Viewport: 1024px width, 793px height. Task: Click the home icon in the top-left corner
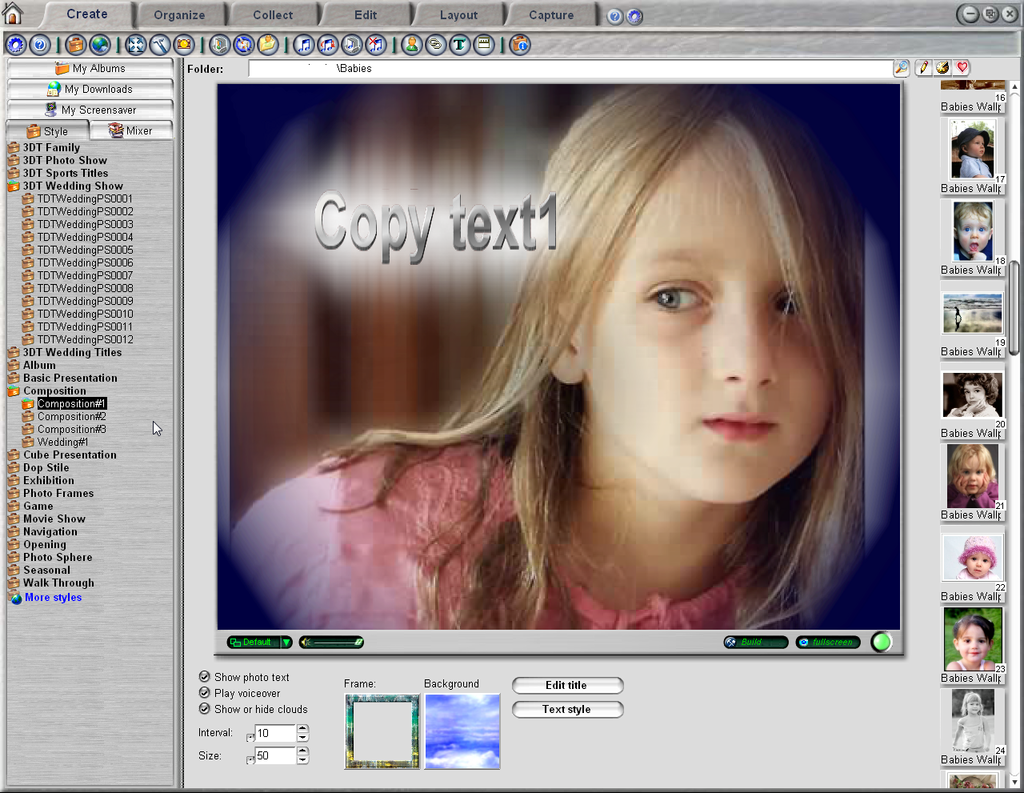(13, 13)
